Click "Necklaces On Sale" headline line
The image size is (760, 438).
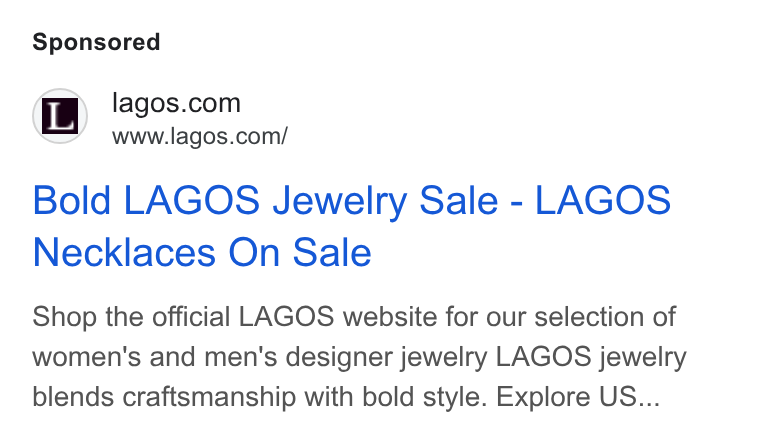[202, 252]
